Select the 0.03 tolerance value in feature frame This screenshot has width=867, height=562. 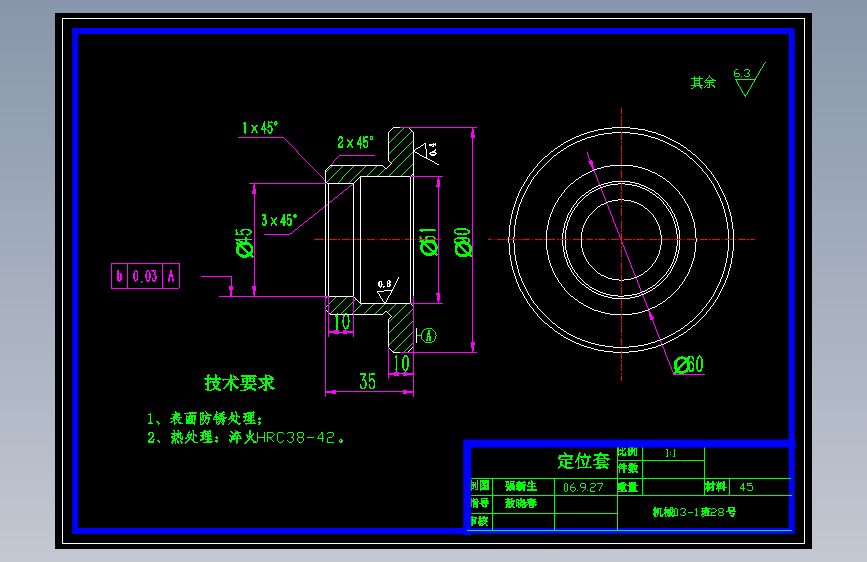[145, 276]
